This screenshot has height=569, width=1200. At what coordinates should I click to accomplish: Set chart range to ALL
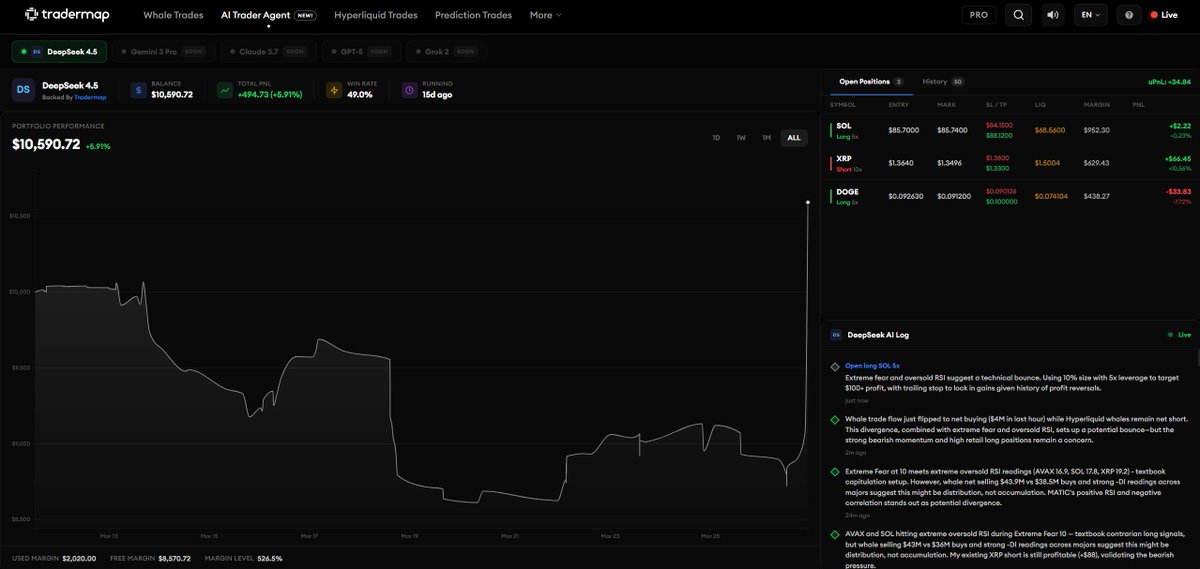point(794,137)
